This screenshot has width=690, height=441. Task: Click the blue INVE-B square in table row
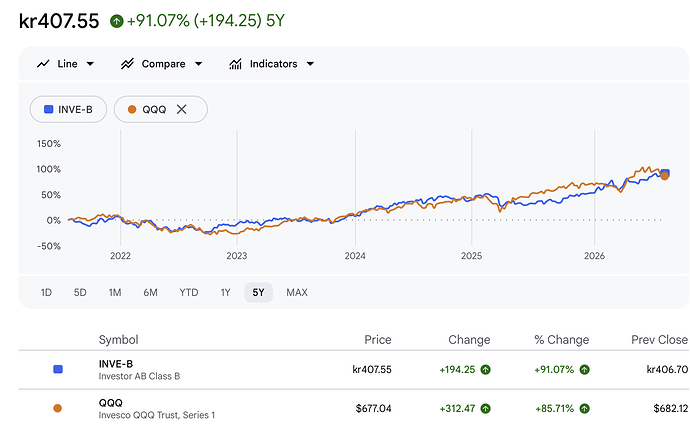58,369
